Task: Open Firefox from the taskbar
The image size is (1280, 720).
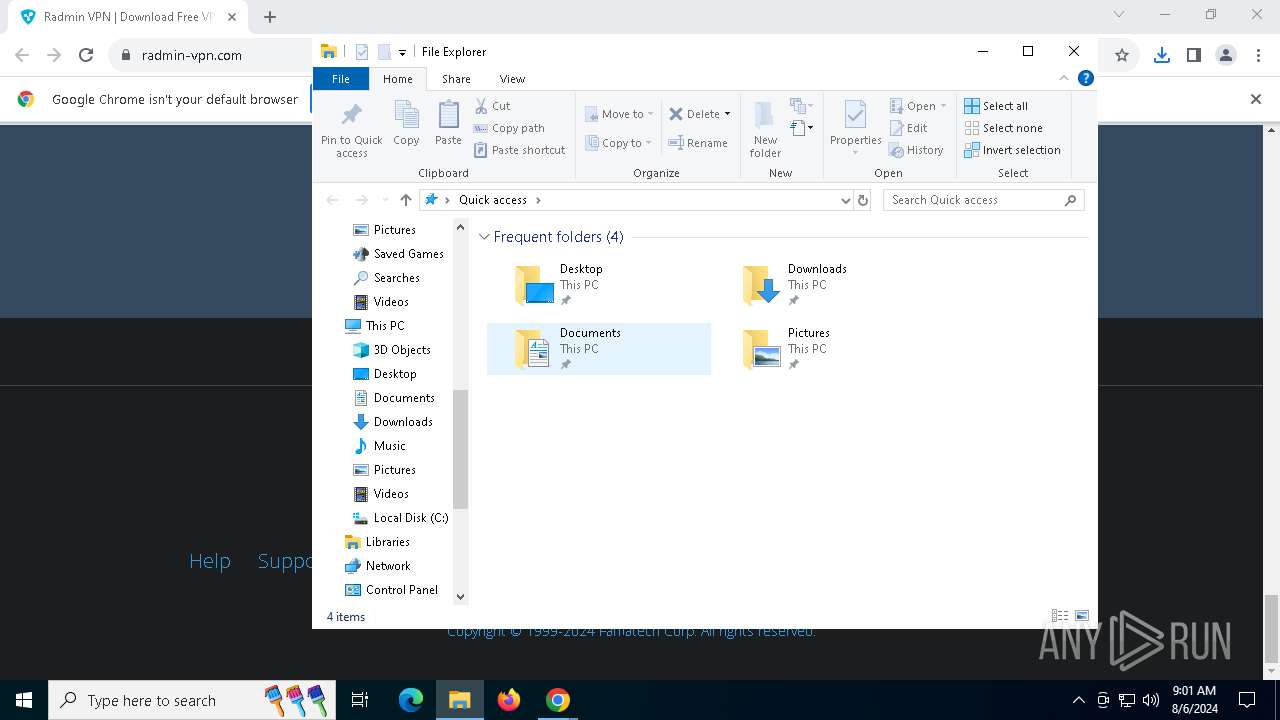Action: (x=509, y=700)
